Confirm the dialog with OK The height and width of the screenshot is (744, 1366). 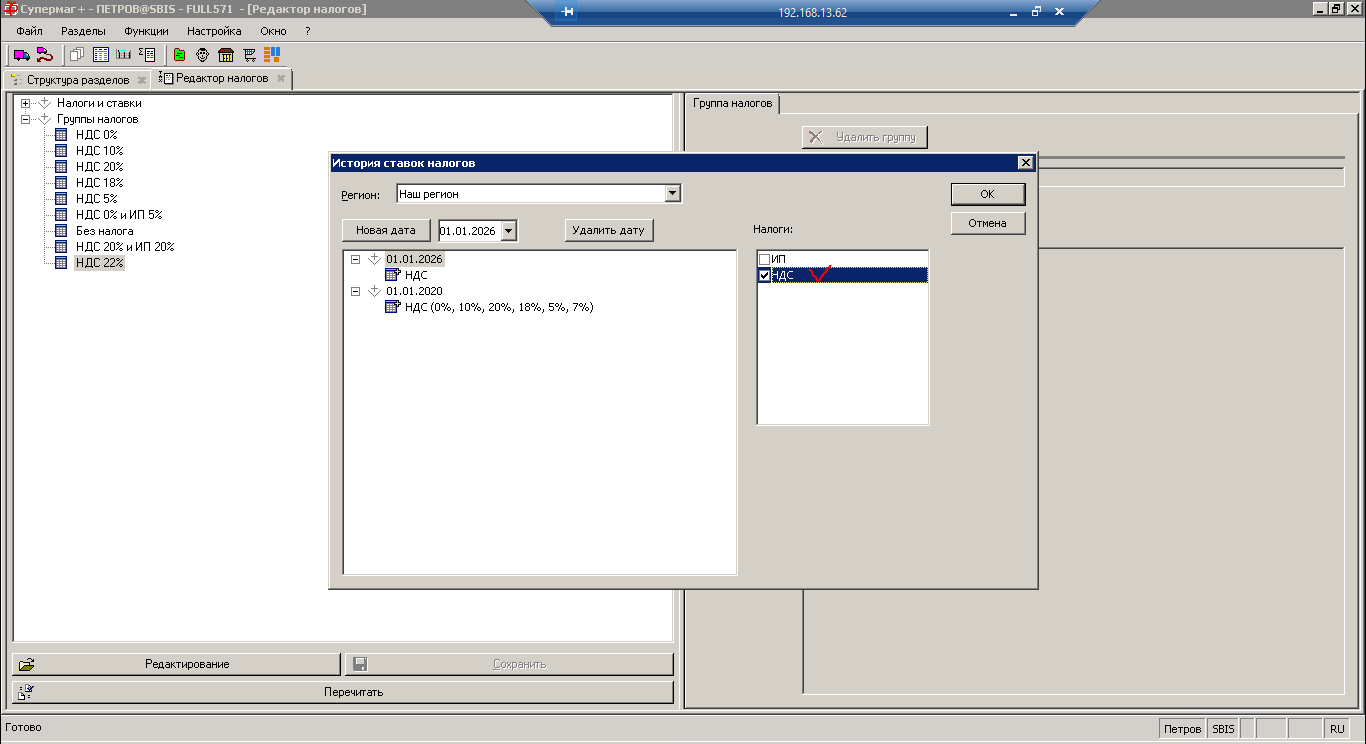tap(987, 194)
